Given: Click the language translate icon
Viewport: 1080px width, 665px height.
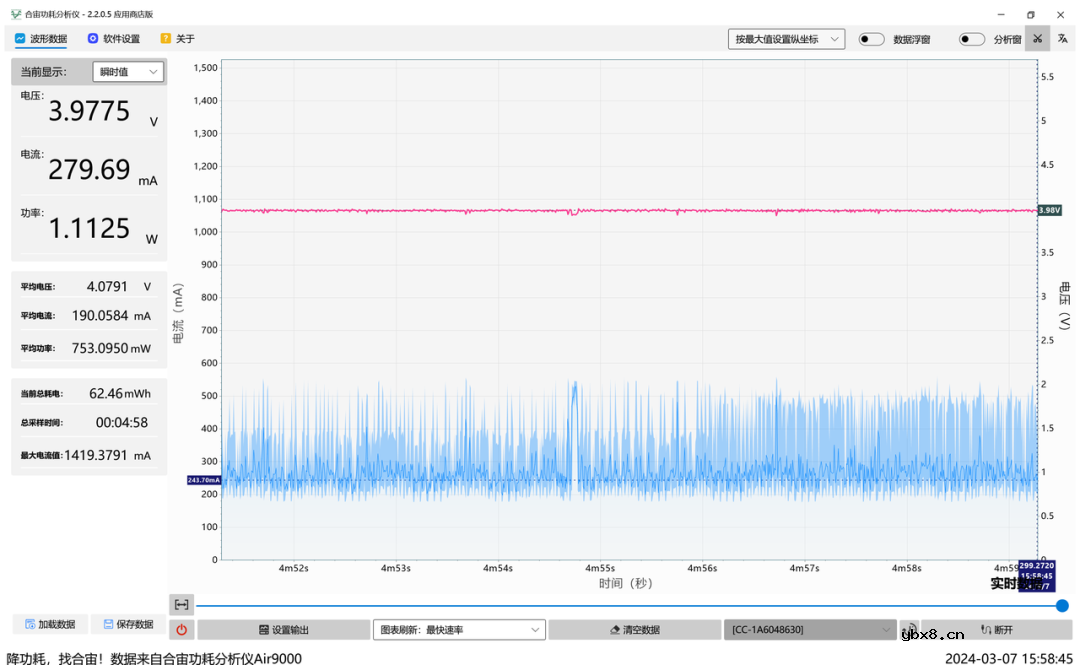Looking at the screenshot, I should coord(1063,39).
